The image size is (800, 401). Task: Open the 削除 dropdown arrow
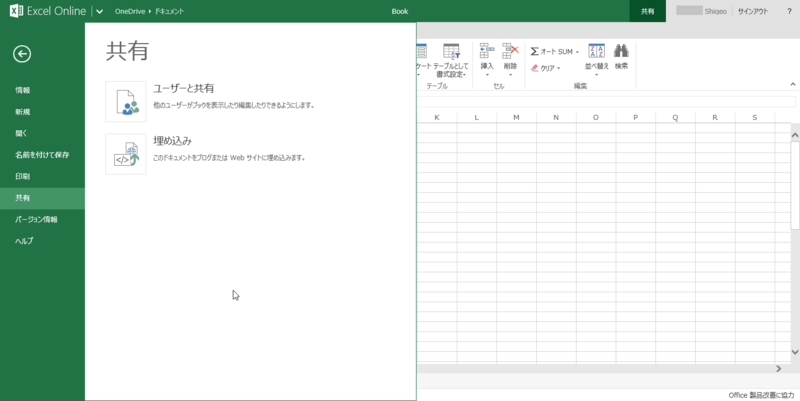coord(510,75)
